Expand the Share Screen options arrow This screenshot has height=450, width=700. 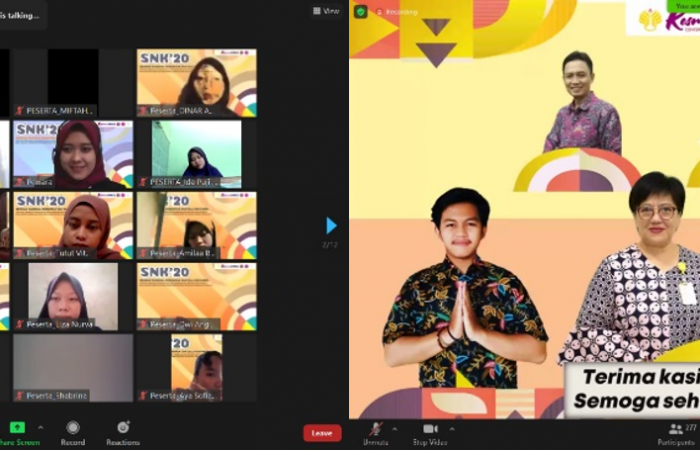pos(39,428)
